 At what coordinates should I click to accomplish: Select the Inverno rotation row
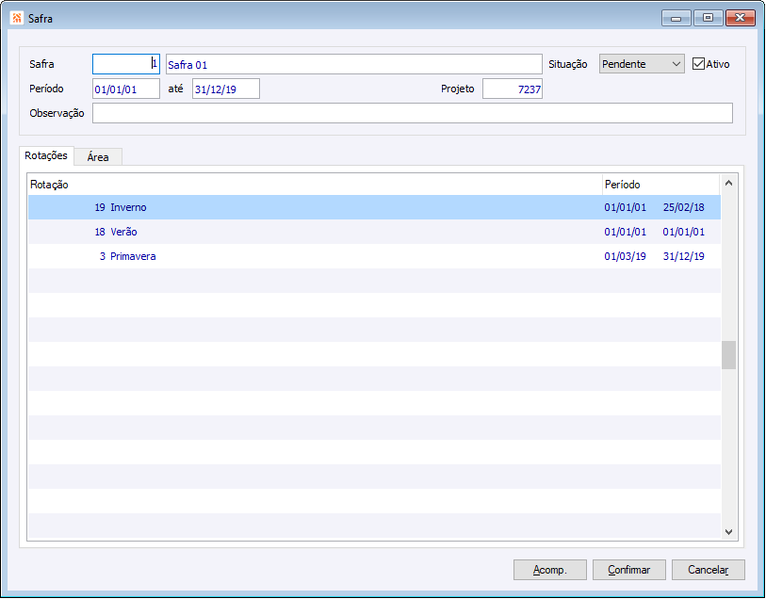(x=374, y=207)
